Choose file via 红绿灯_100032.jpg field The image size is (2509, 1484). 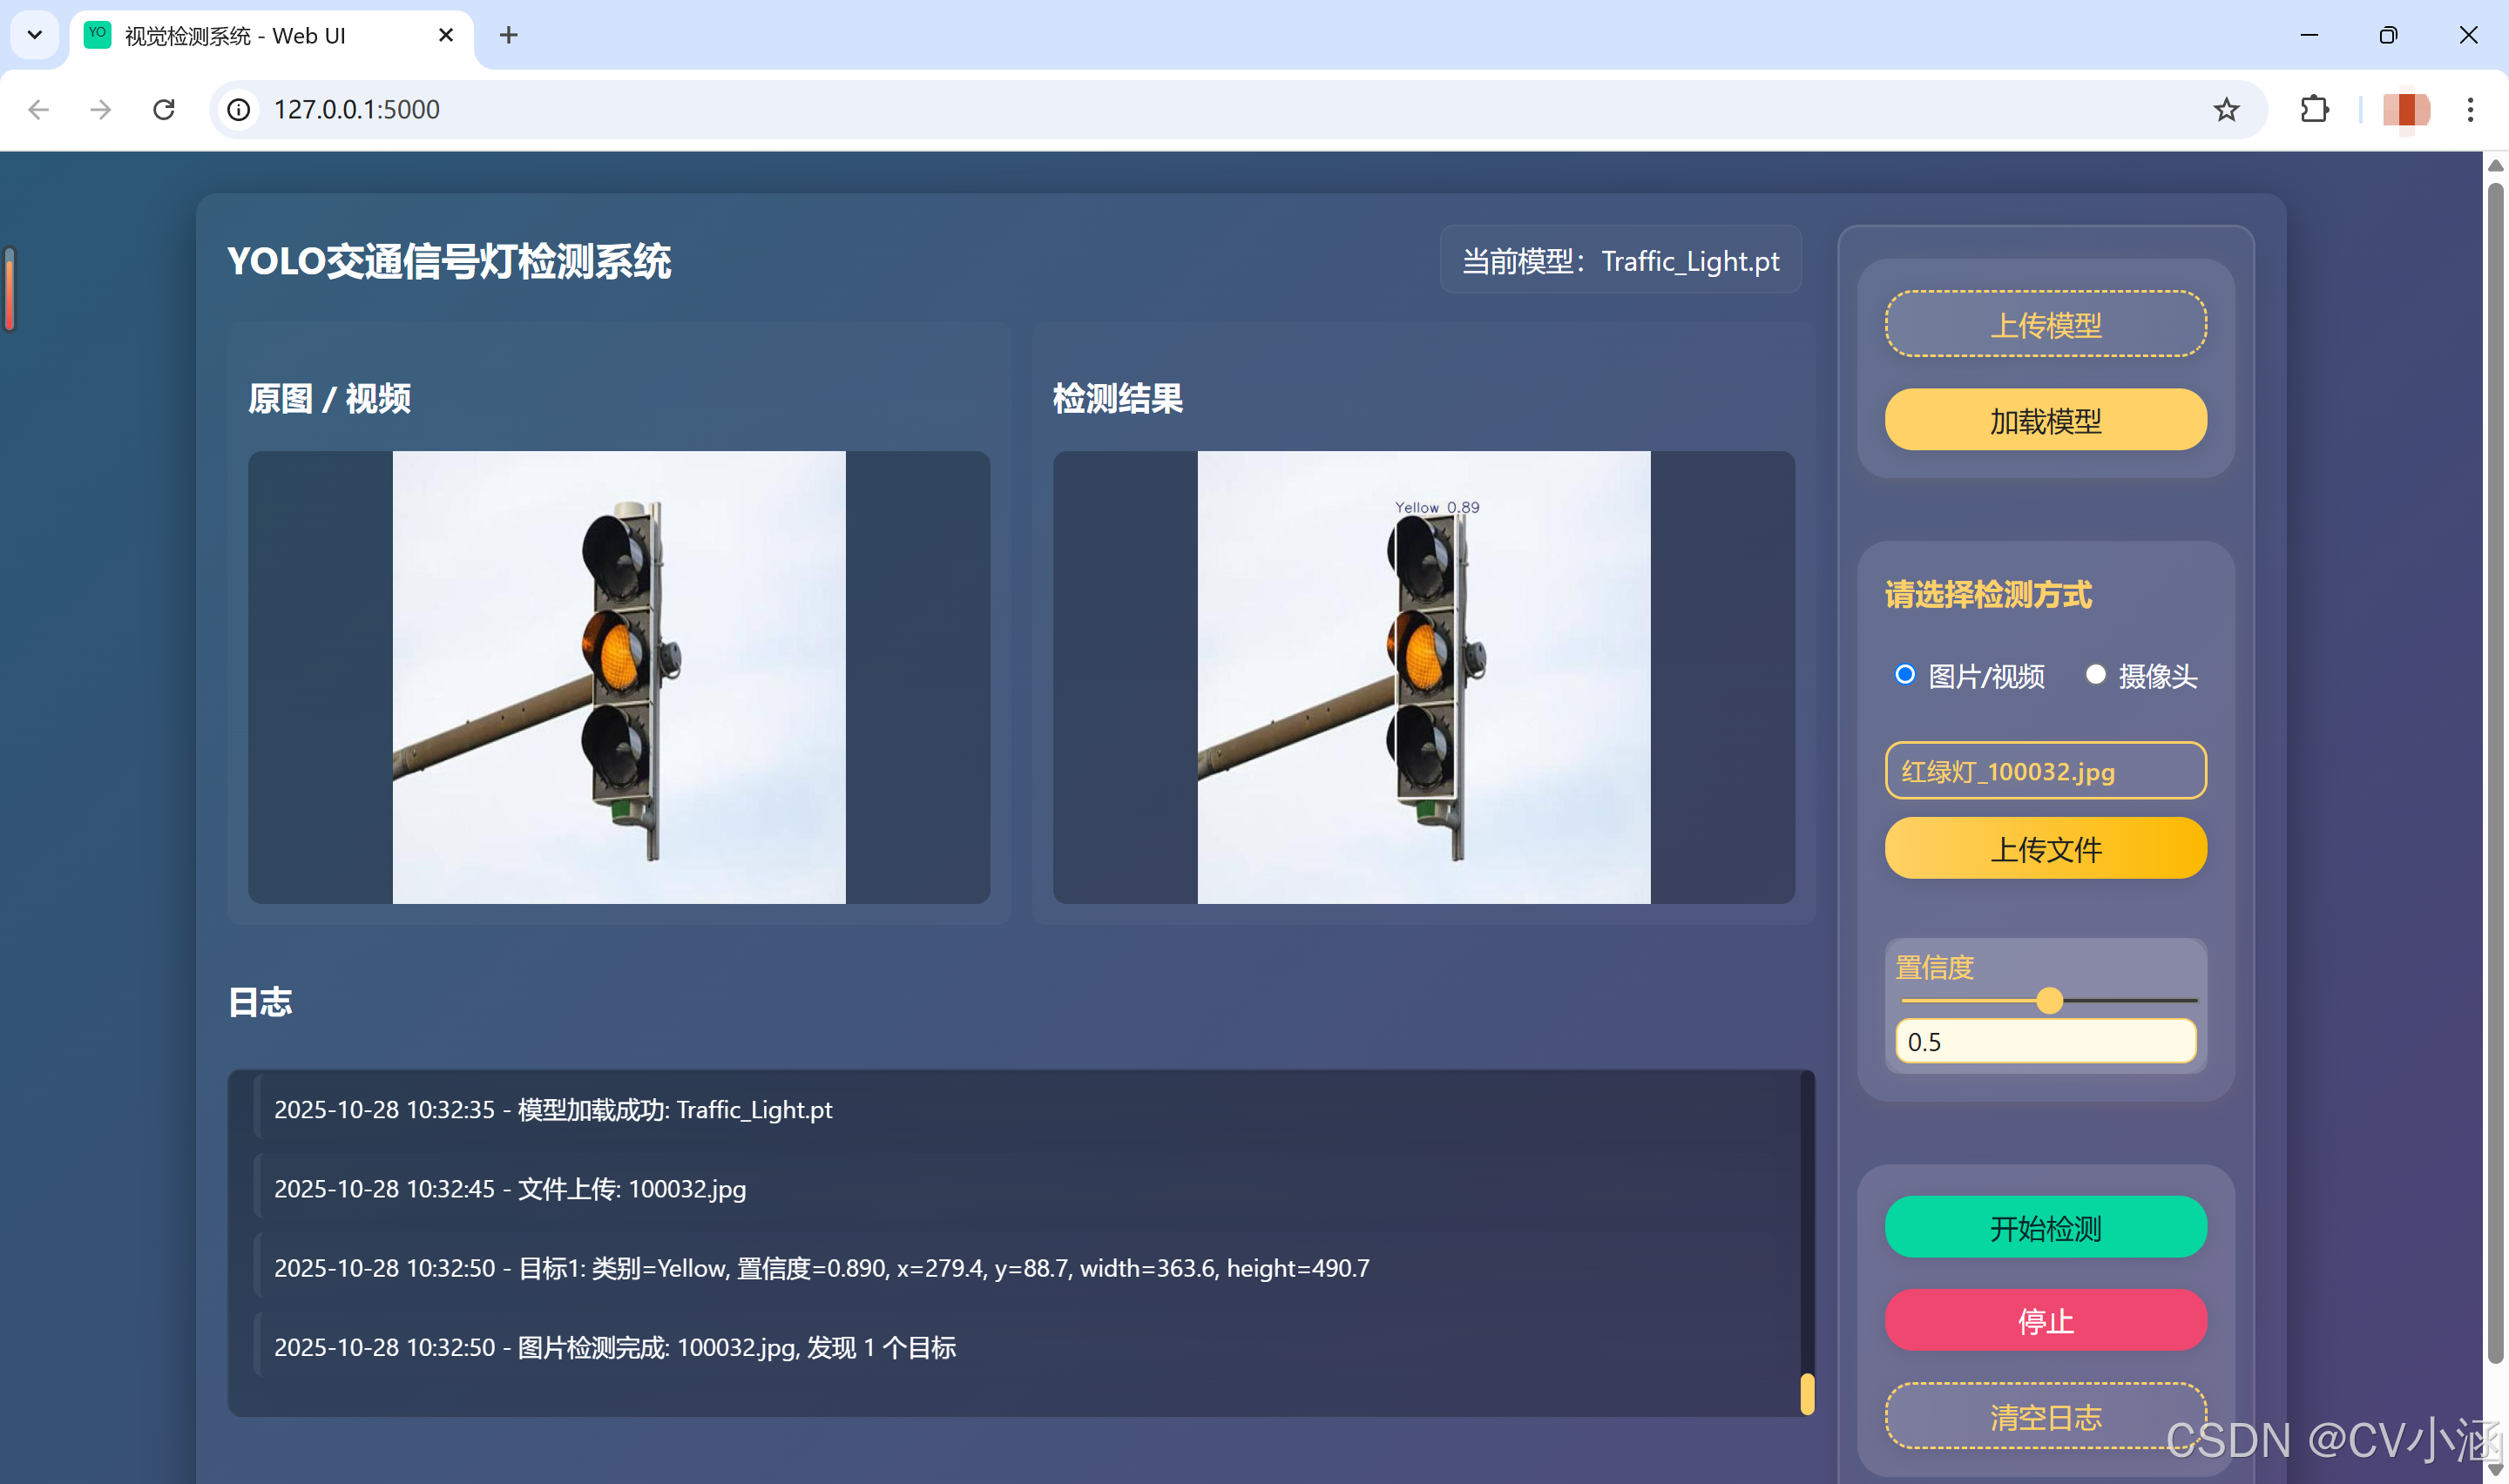pyautogui.click(x=2045, y=771)
